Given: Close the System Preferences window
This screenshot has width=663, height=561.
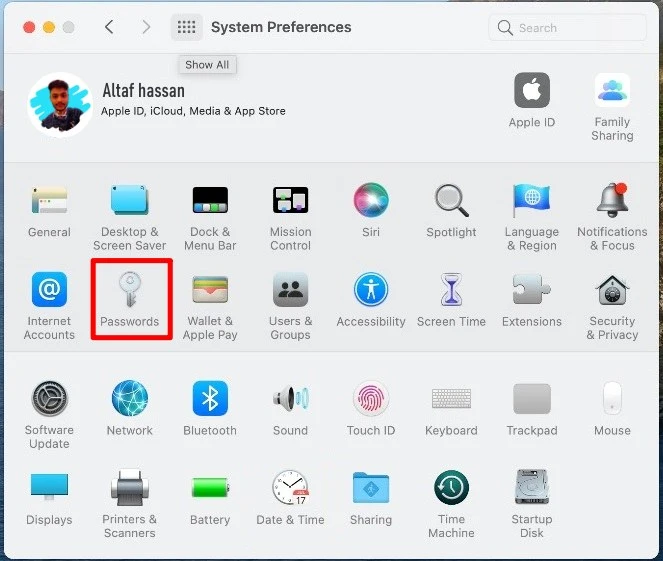Looking at the screenshot, I should [x=29, y=27].
